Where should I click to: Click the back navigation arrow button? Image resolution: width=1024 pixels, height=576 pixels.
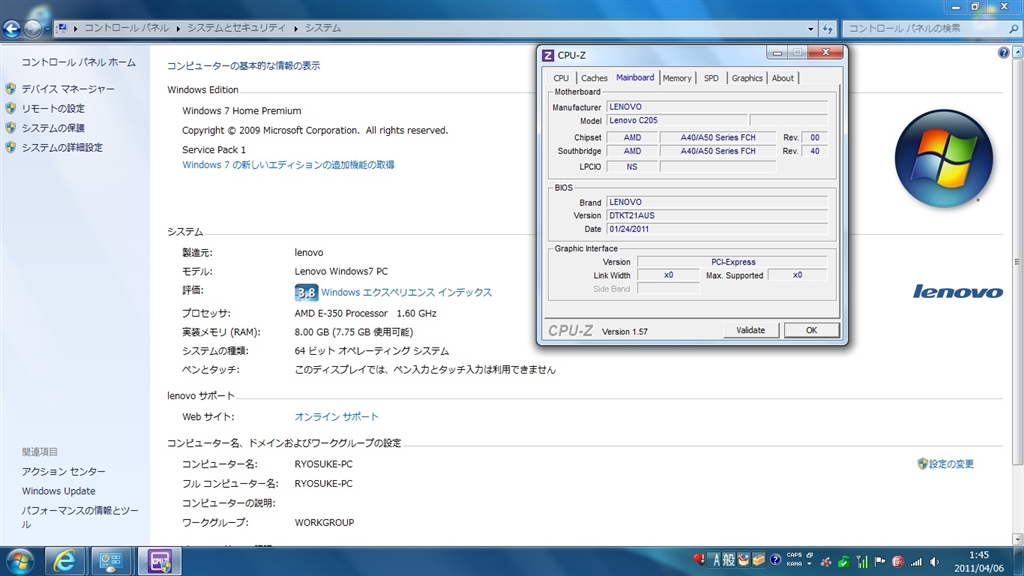tap(12, 29)
